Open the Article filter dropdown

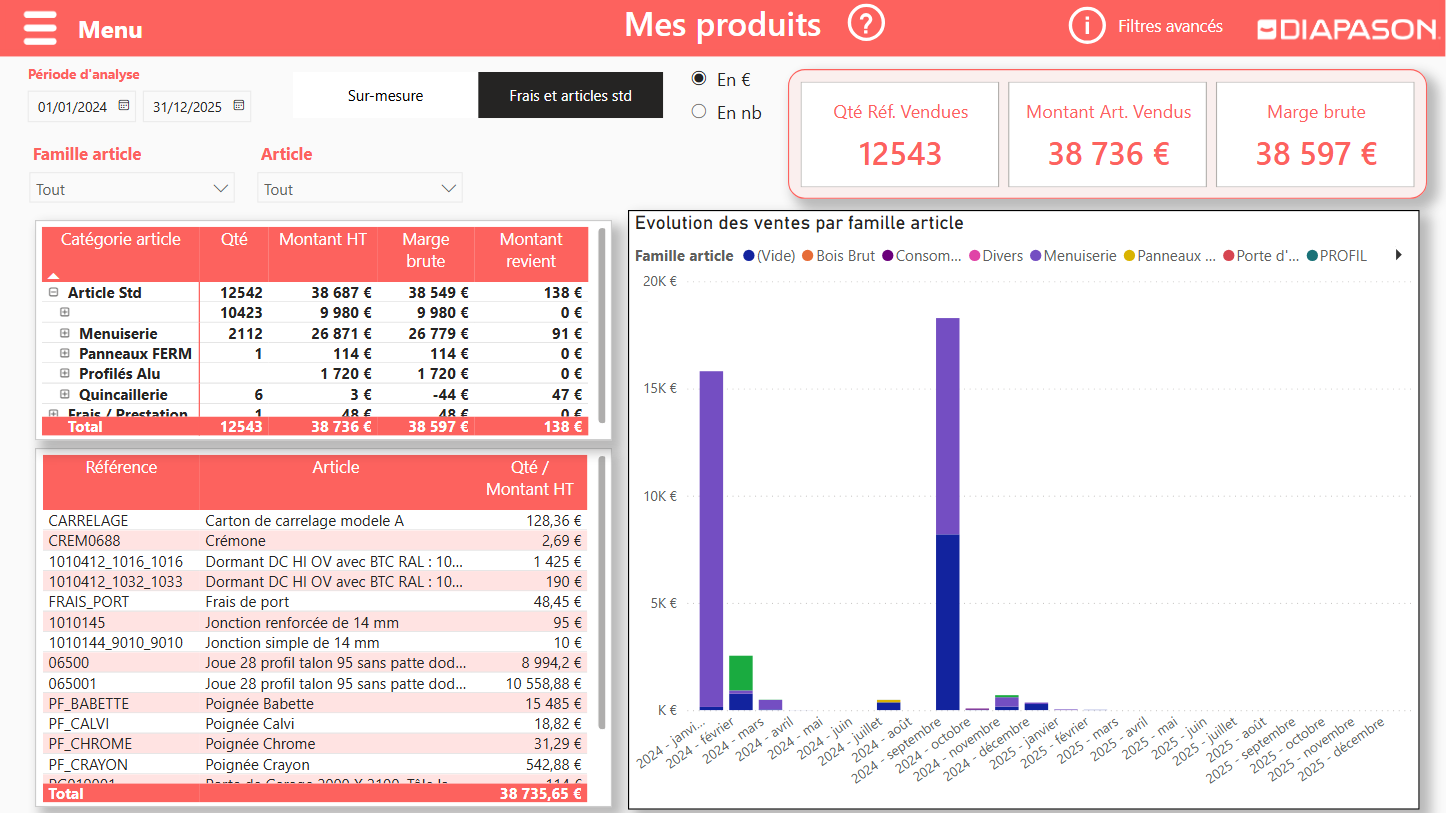pos(360,189)
